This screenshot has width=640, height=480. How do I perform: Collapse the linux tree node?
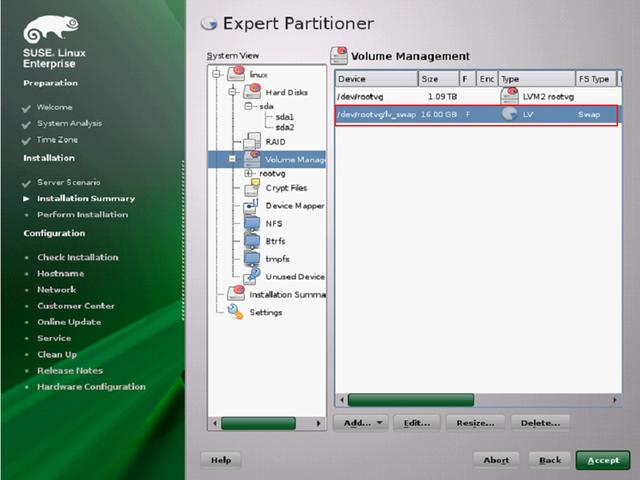(x=216, y=74)
